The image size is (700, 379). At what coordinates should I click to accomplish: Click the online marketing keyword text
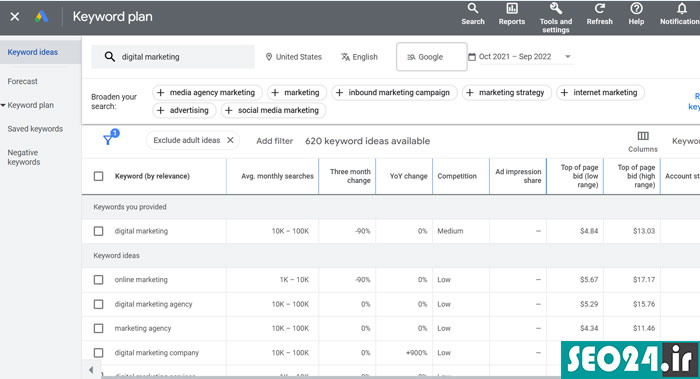pyautogui.click(x=141, y=279)
